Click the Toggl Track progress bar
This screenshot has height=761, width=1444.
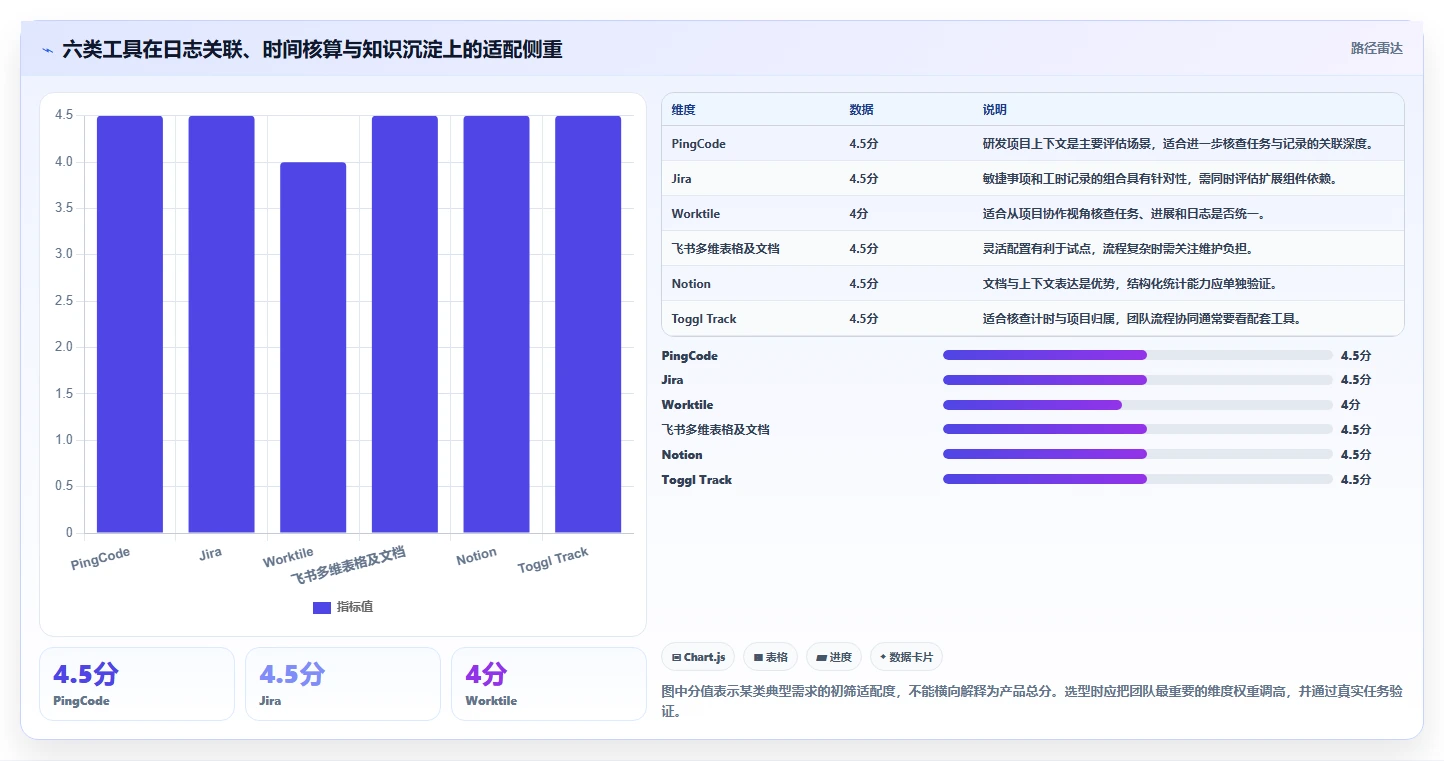click(x=1137, y=479)
